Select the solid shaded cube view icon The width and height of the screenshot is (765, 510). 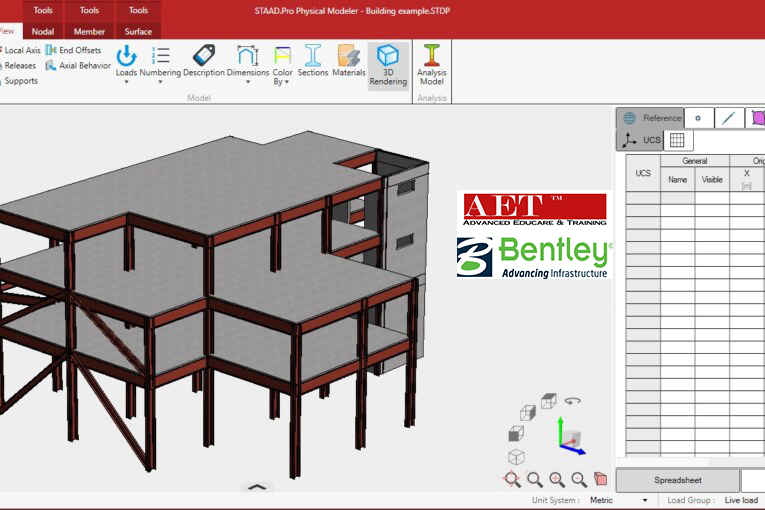[516, 434]
